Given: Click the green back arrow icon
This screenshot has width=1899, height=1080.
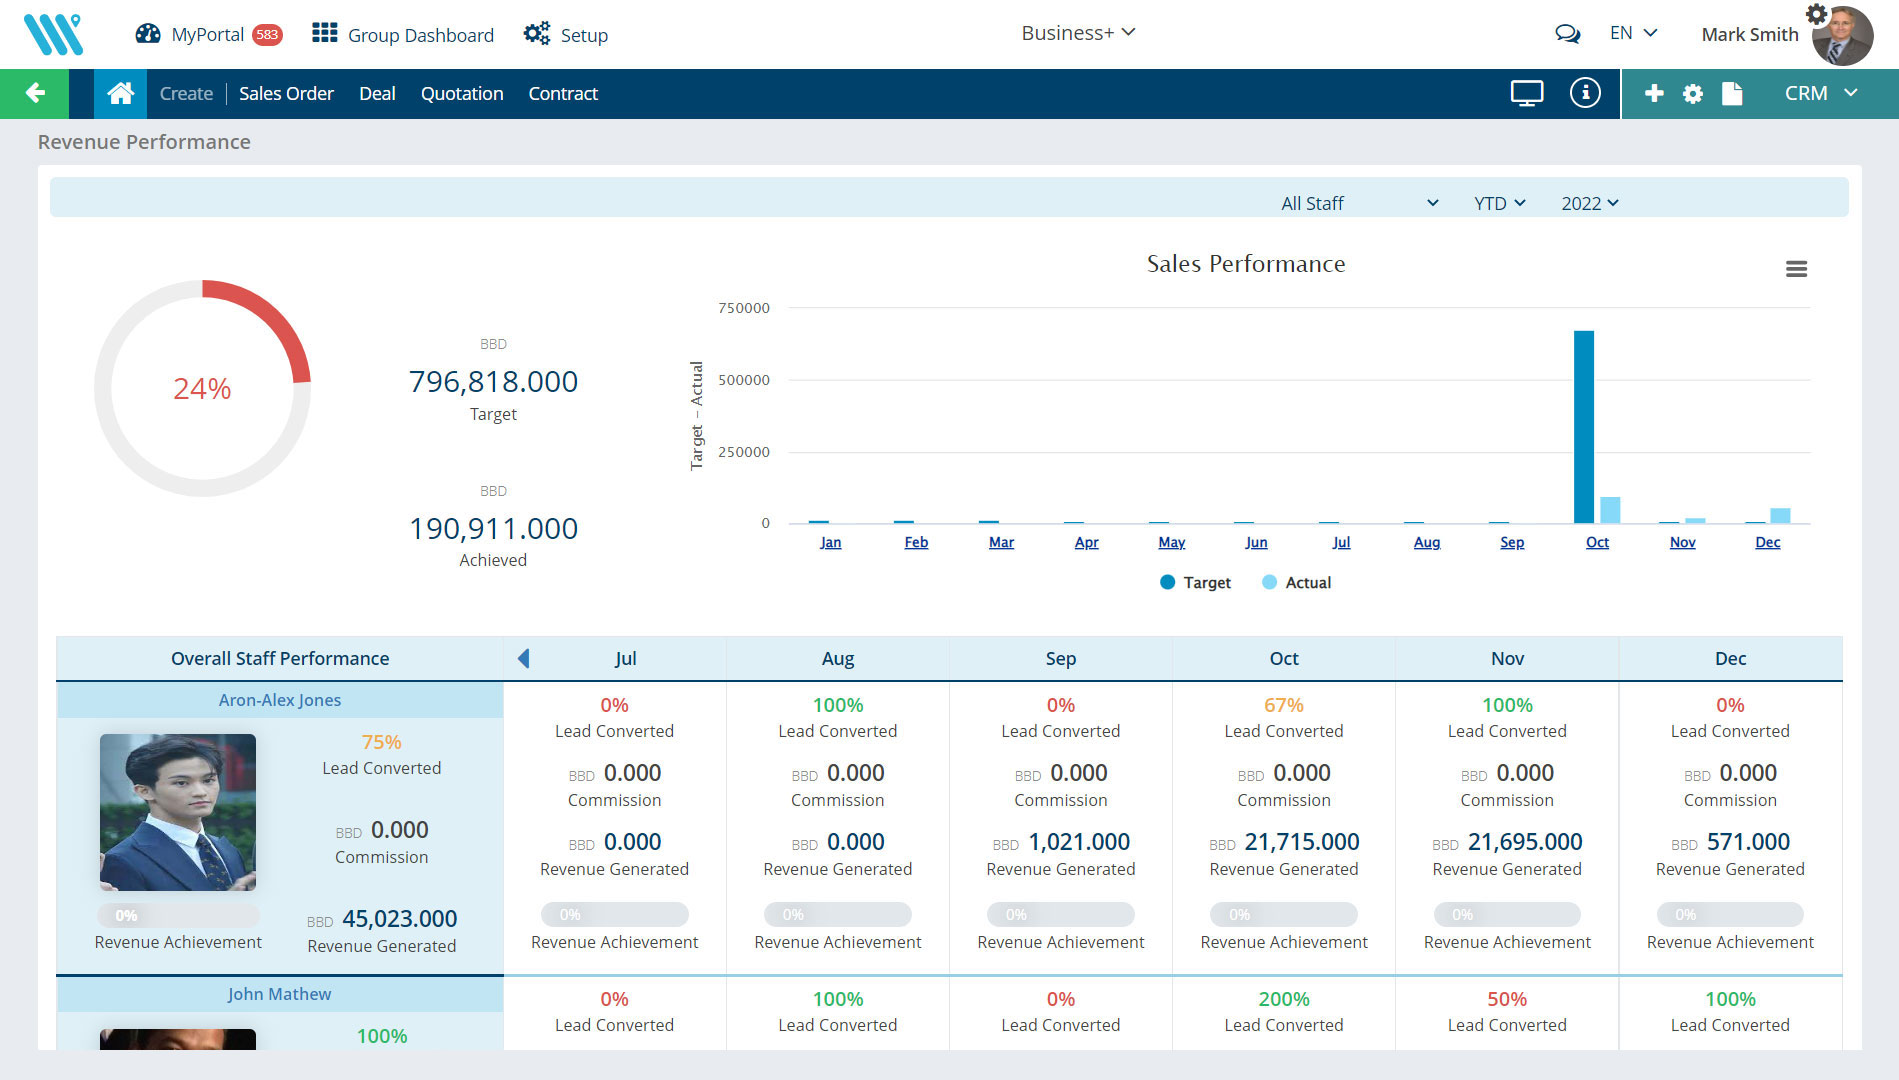Looking at the screenshot, I should pyautogui.click(x=35, y=93).
